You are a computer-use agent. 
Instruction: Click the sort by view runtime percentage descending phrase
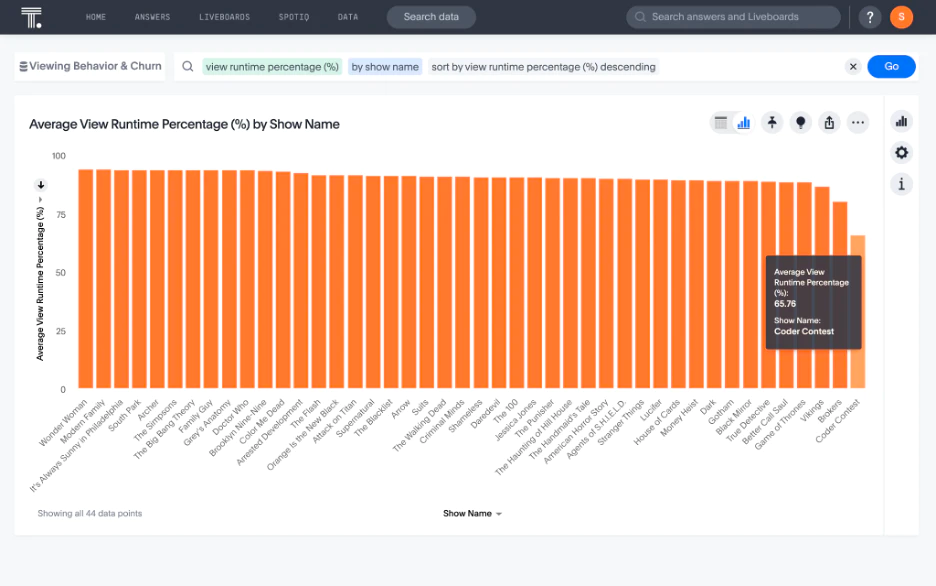543,67
